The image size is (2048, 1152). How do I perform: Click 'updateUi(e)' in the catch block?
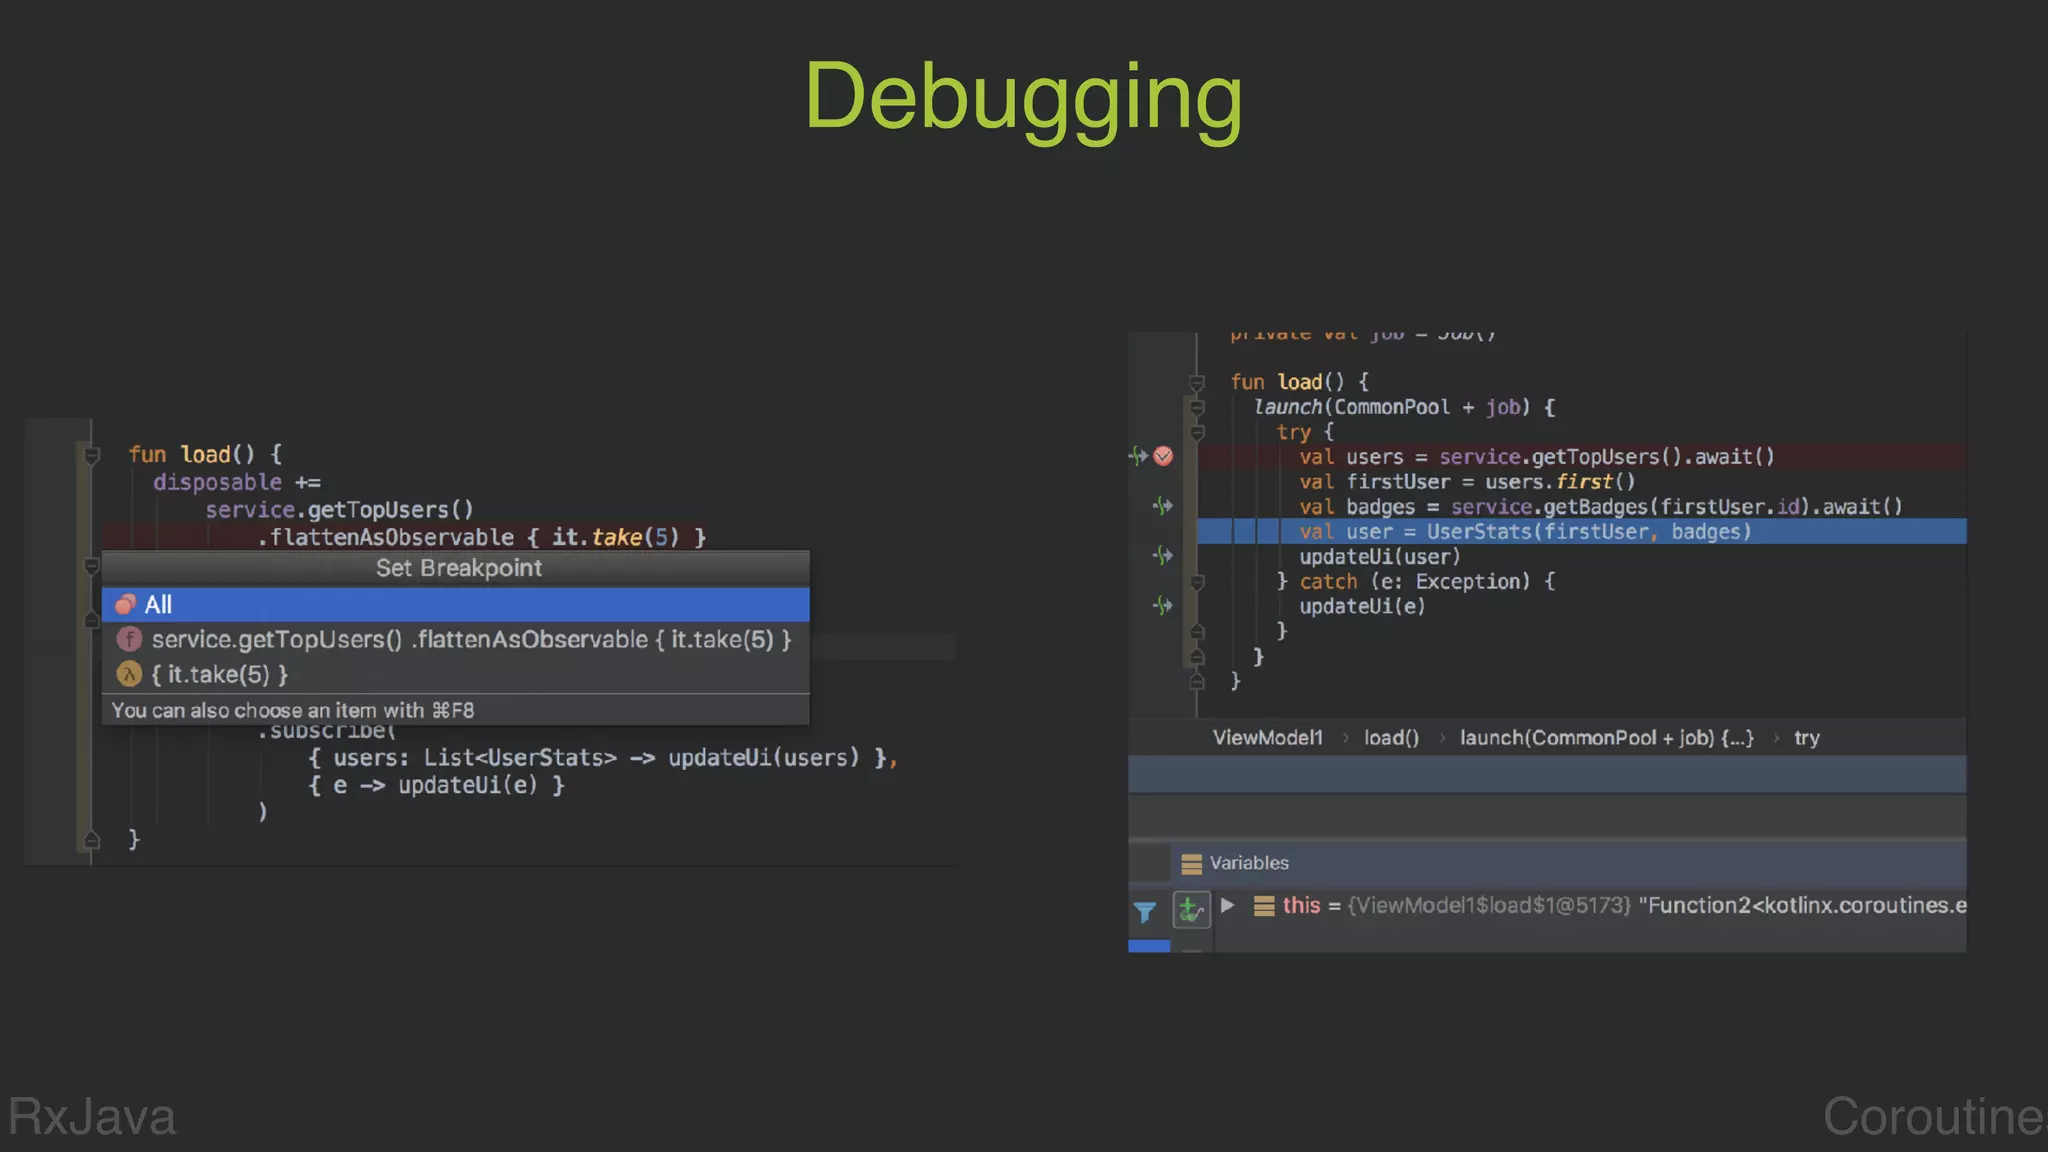pos(1362,606)
